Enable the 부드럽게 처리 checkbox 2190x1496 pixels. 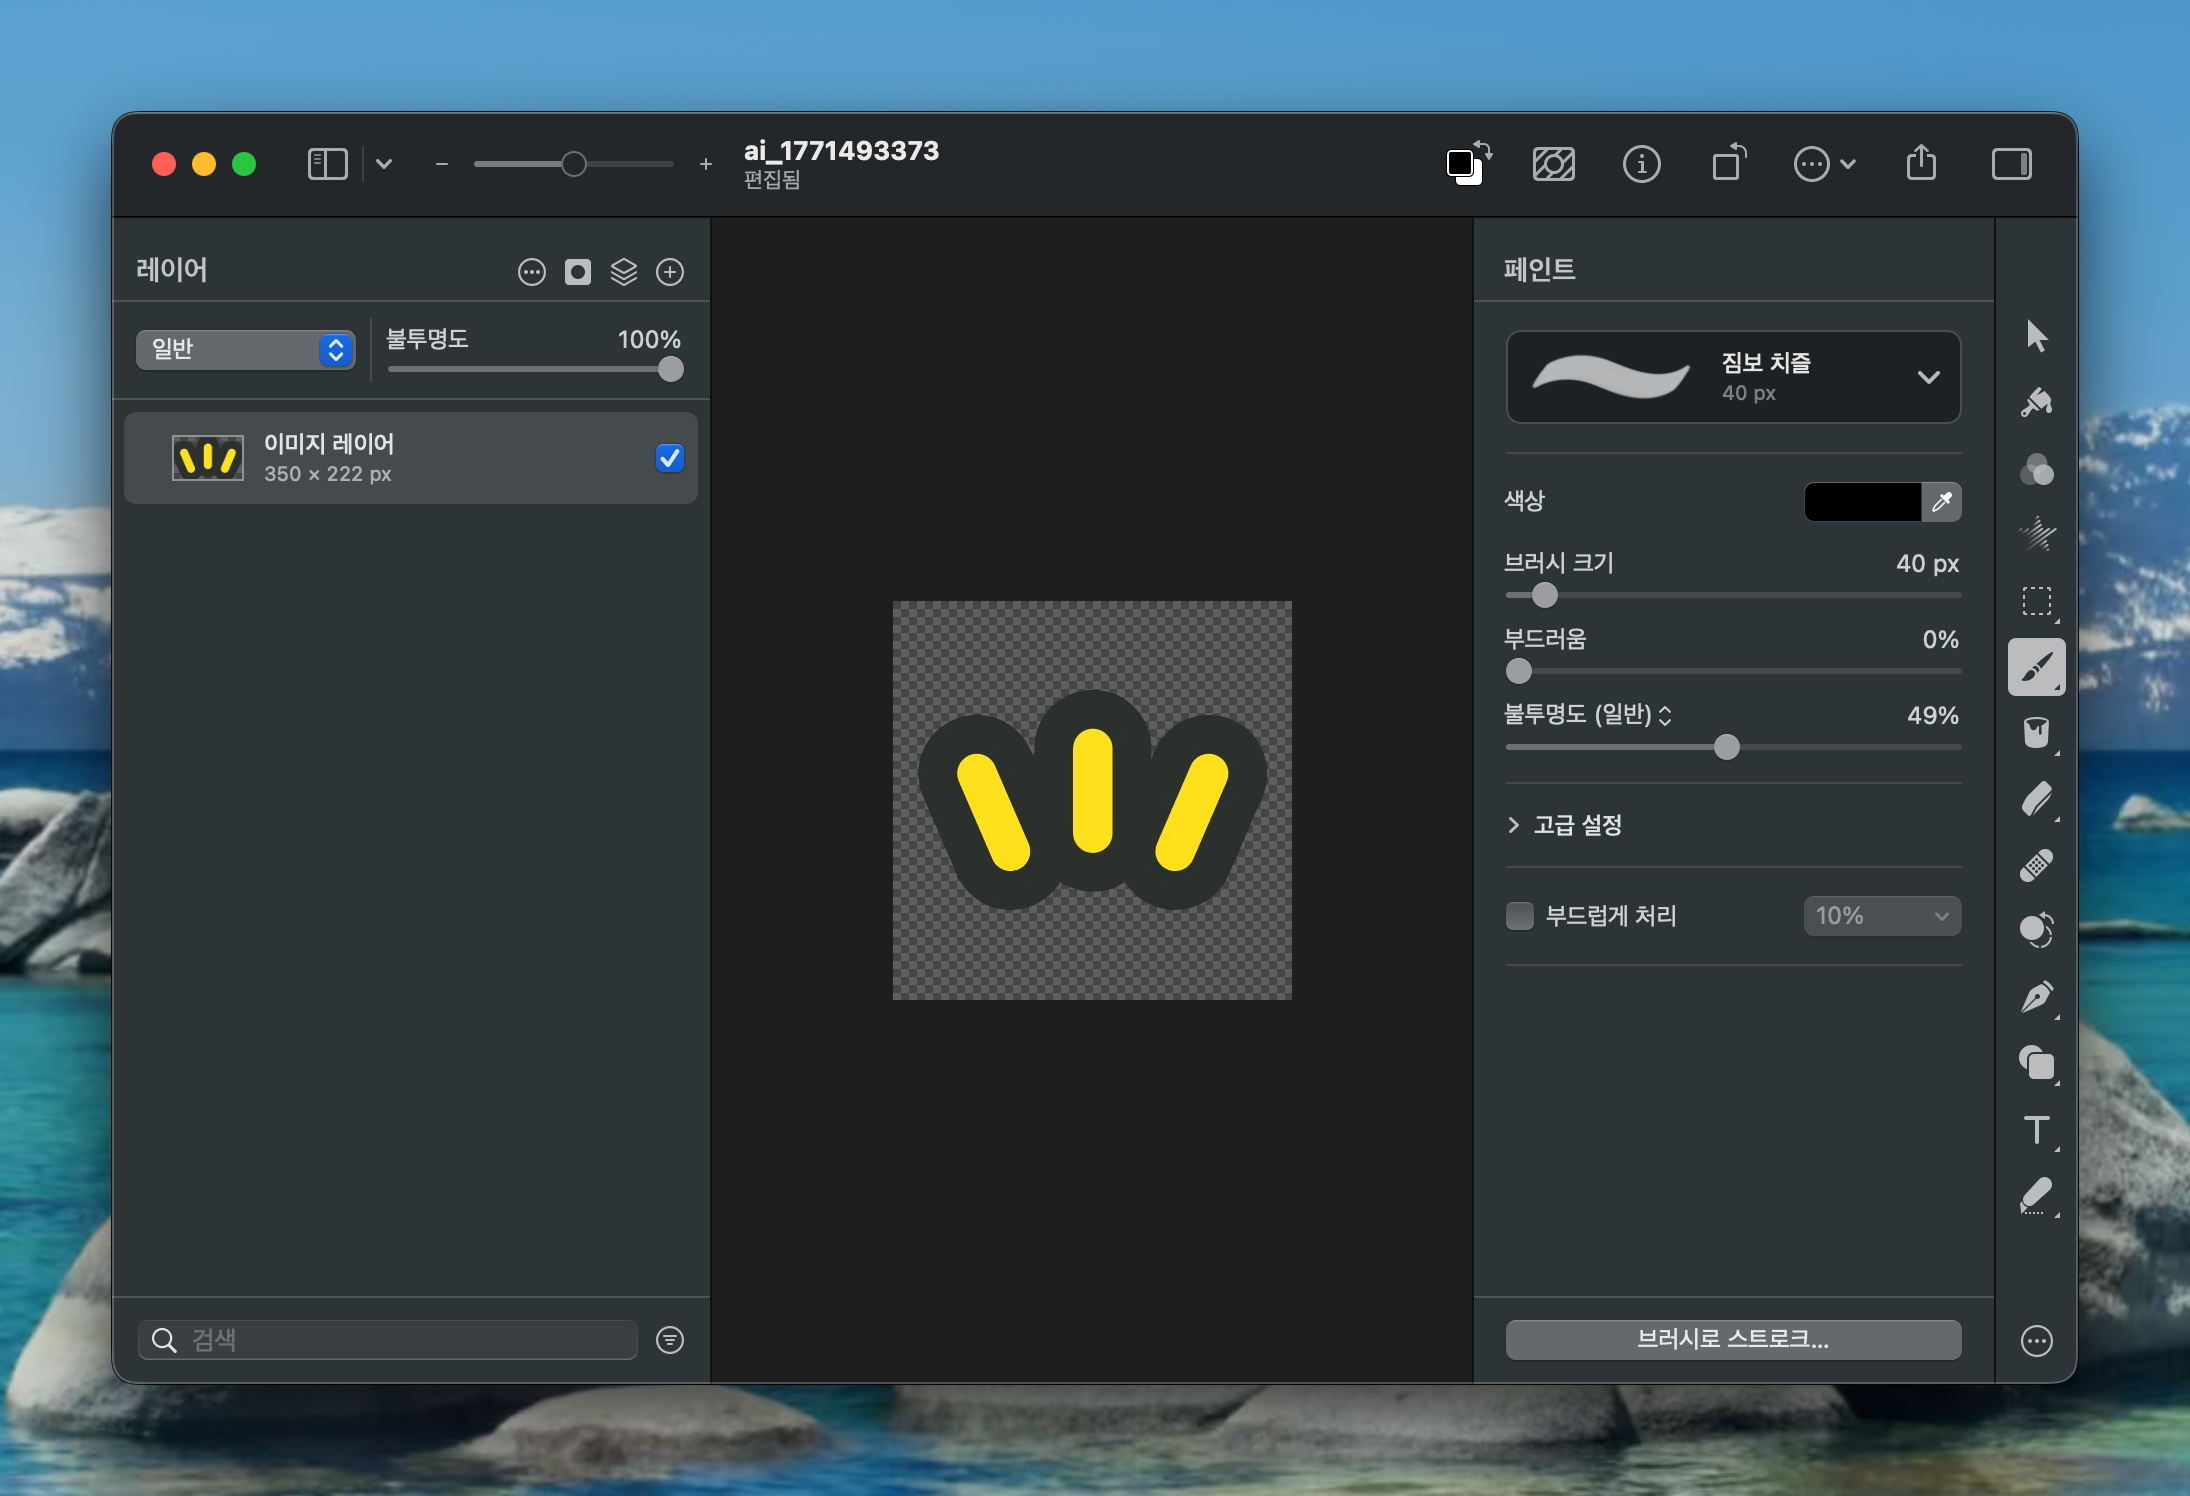tap(1520, 916)
